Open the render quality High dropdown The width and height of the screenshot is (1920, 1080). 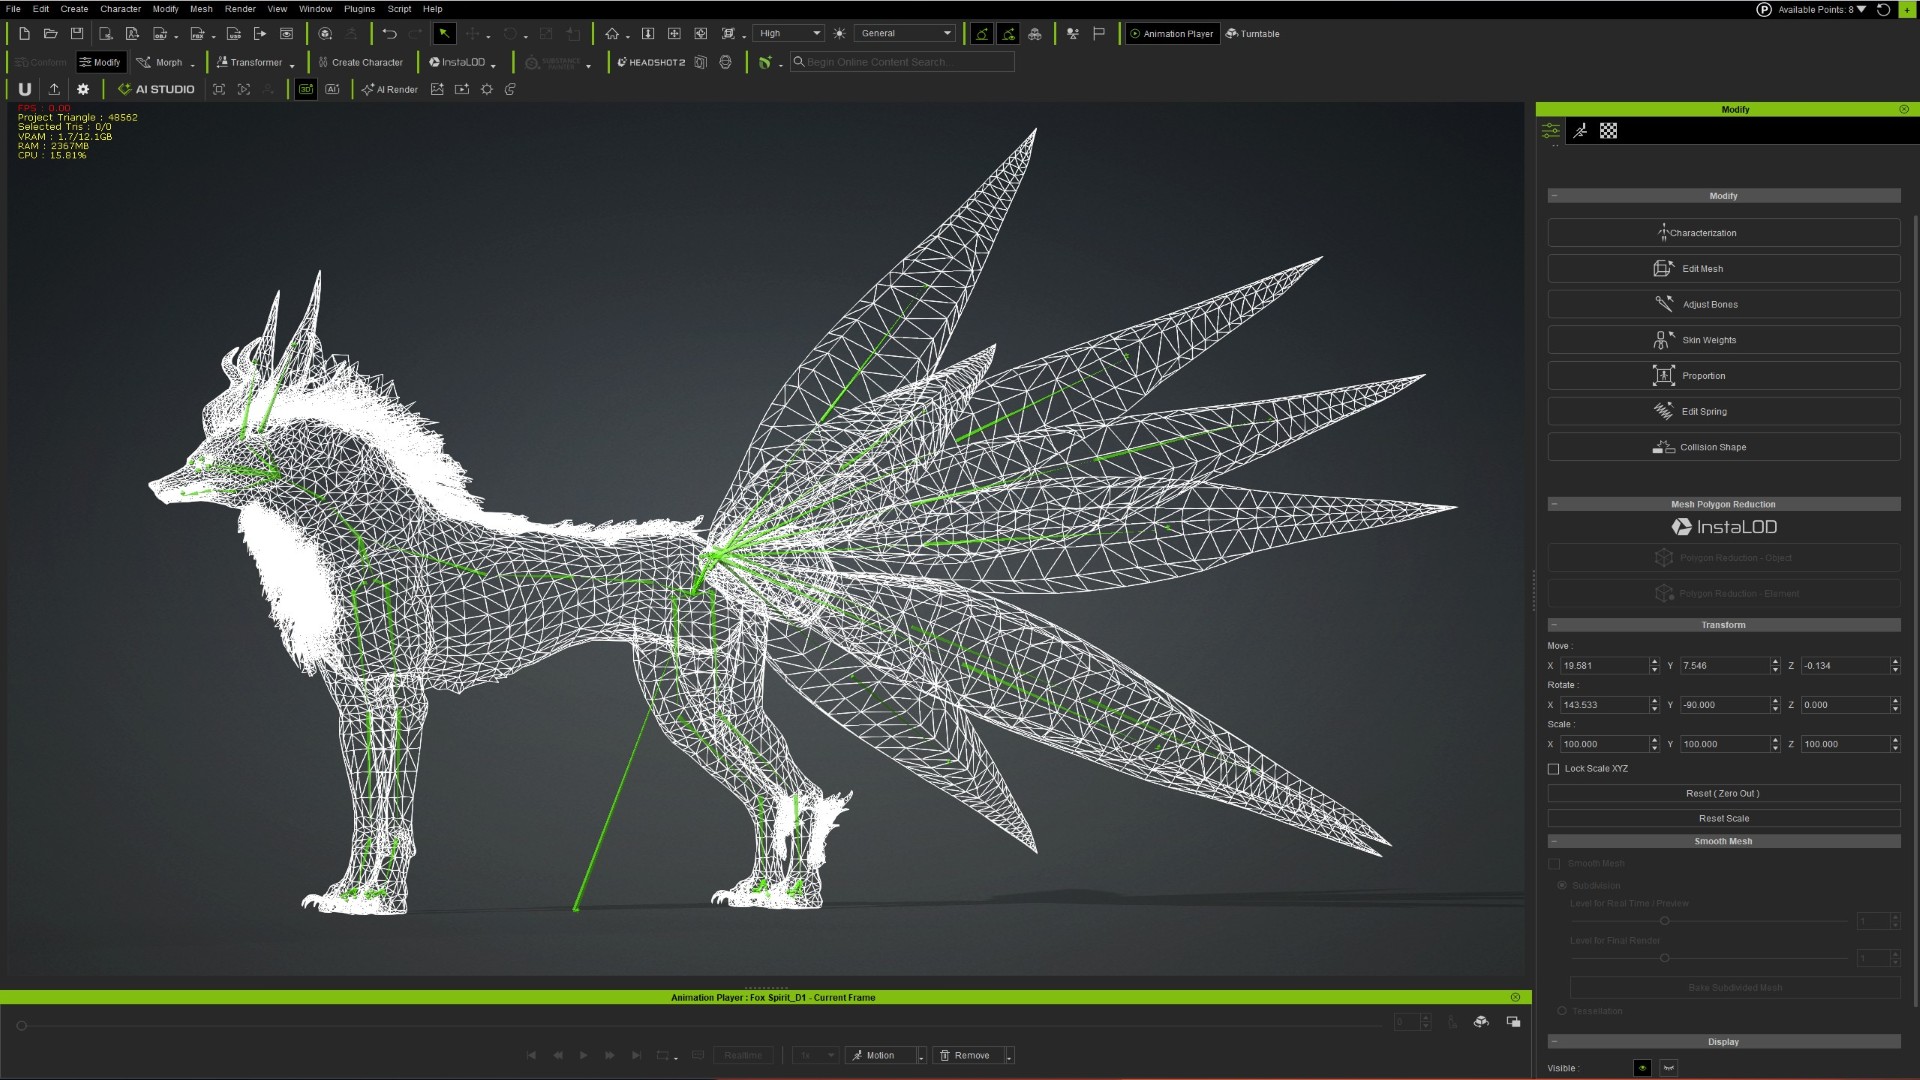(789, 34)
